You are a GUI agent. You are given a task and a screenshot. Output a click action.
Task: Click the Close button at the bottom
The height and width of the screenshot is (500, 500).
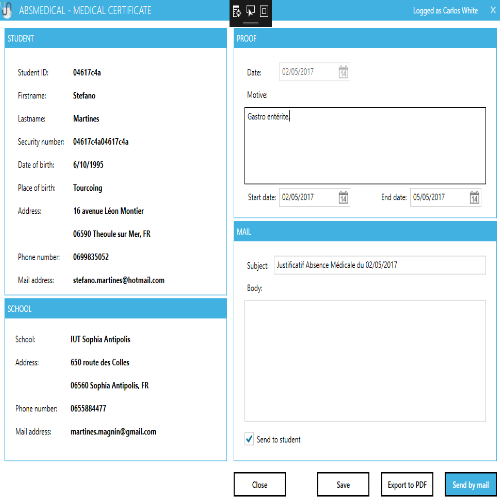[260, 484]
